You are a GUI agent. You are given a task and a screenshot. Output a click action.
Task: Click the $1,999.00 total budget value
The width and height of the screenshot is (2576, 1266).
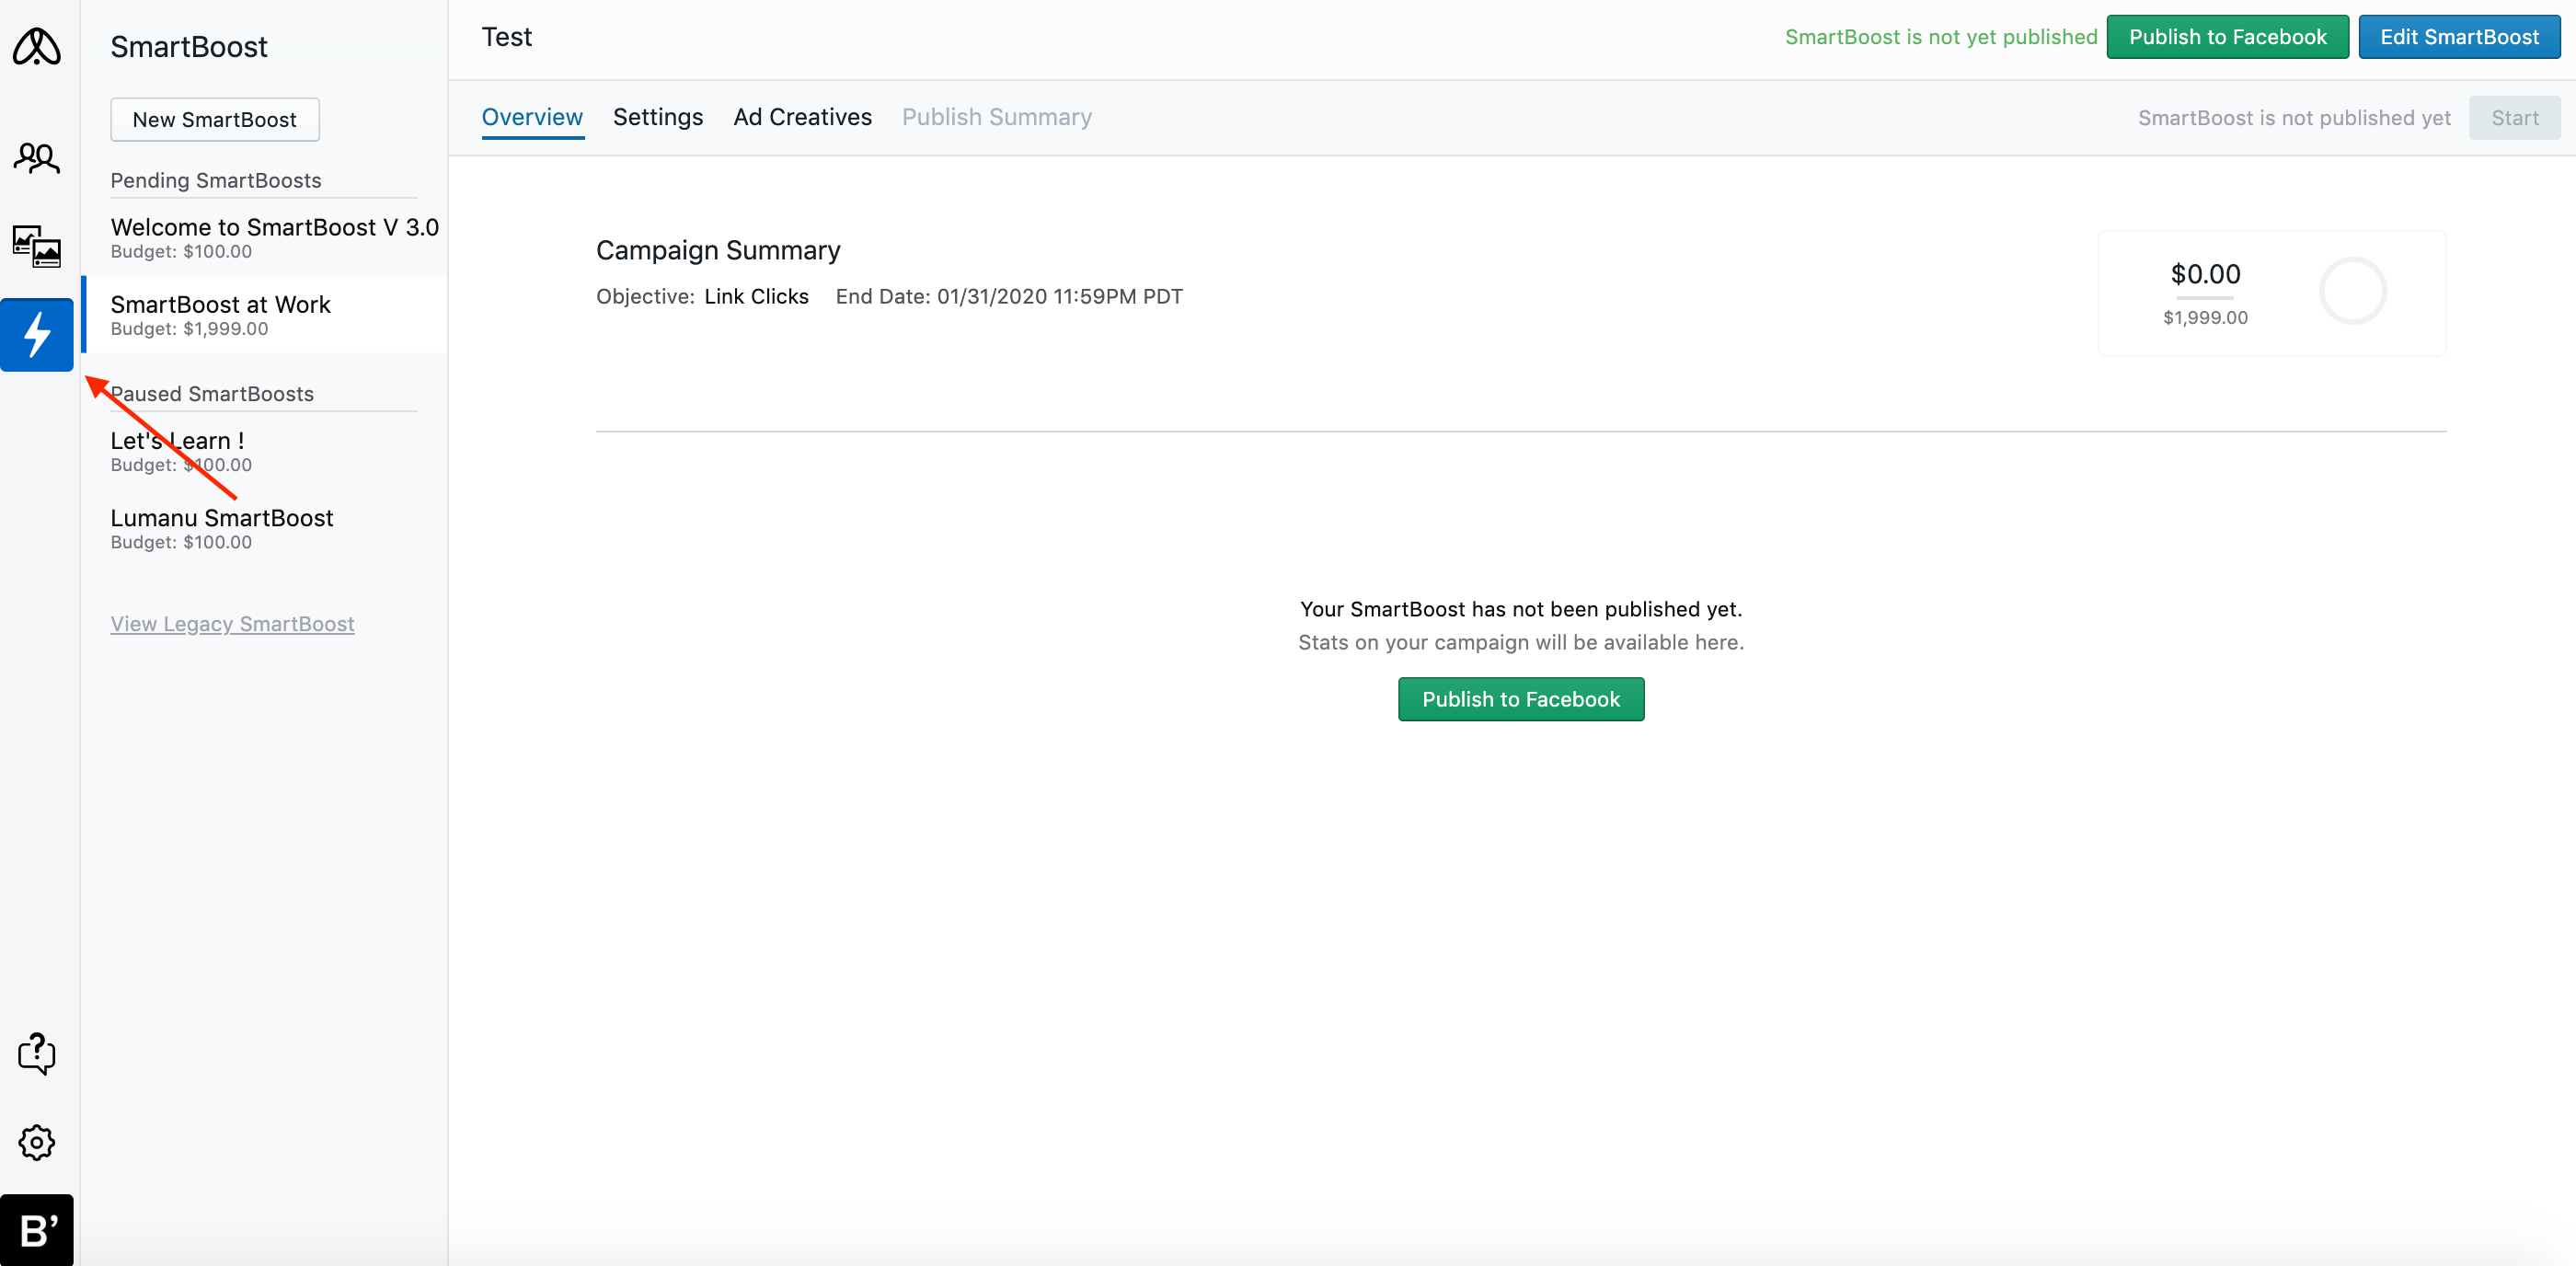point(2205,317)
